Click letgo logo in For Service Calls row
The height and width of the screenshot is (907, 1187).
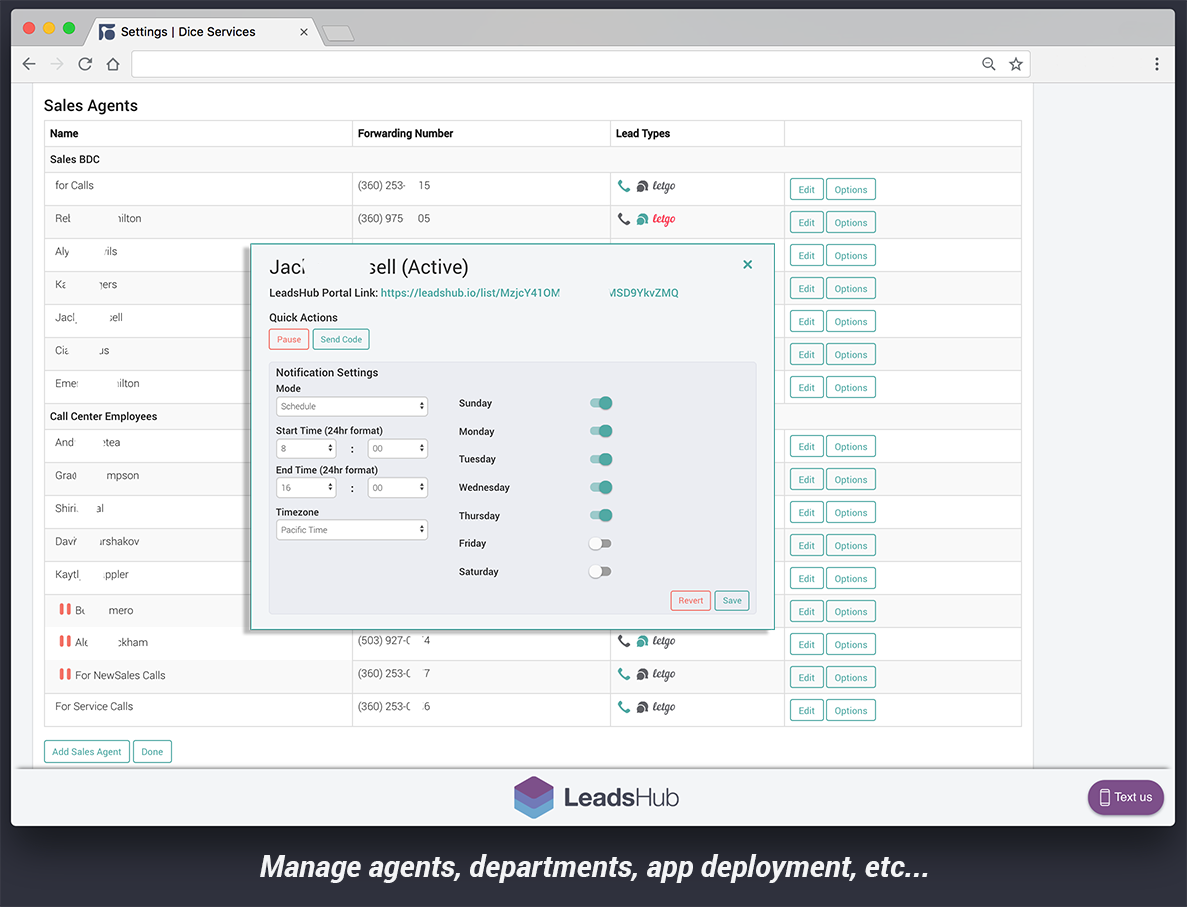[x=664, y=708]
